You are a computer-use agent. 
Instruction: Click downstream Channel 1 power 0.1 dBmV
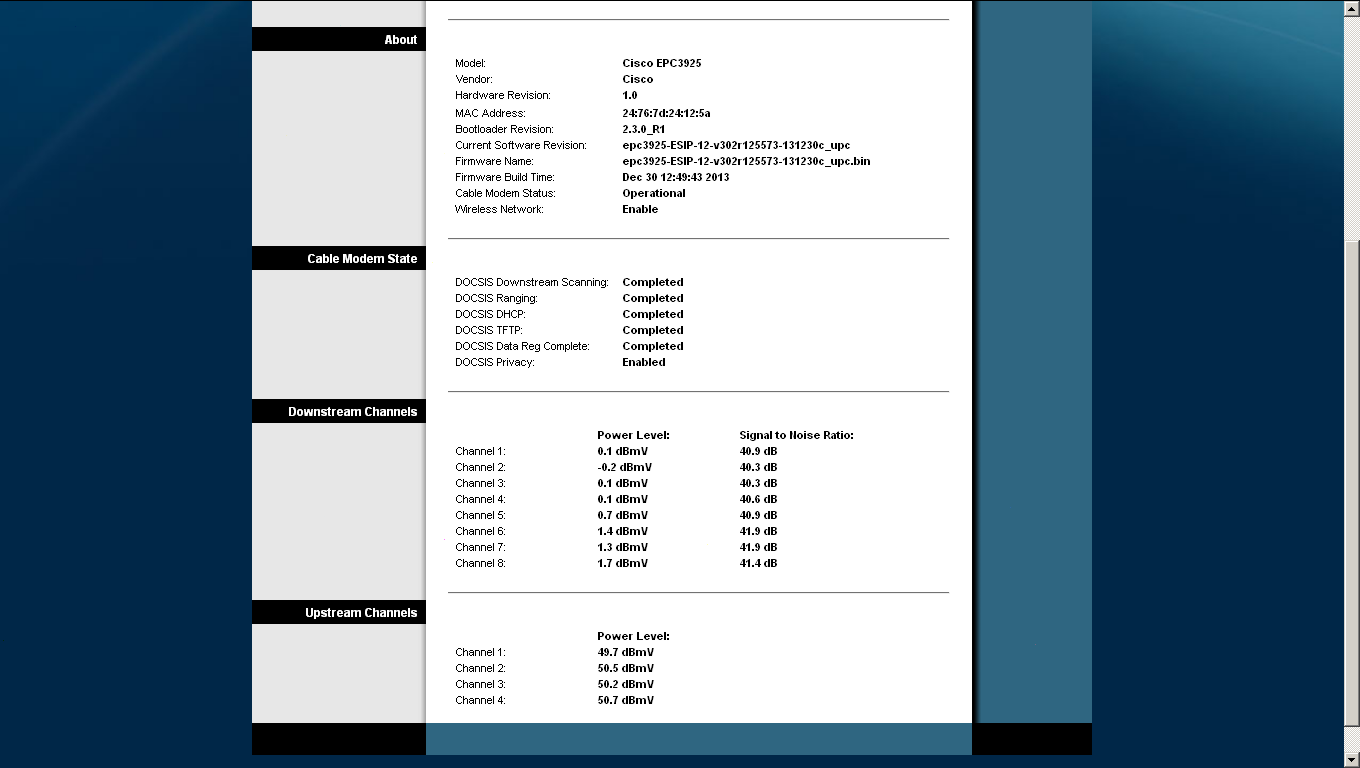(x=623, y=451)
